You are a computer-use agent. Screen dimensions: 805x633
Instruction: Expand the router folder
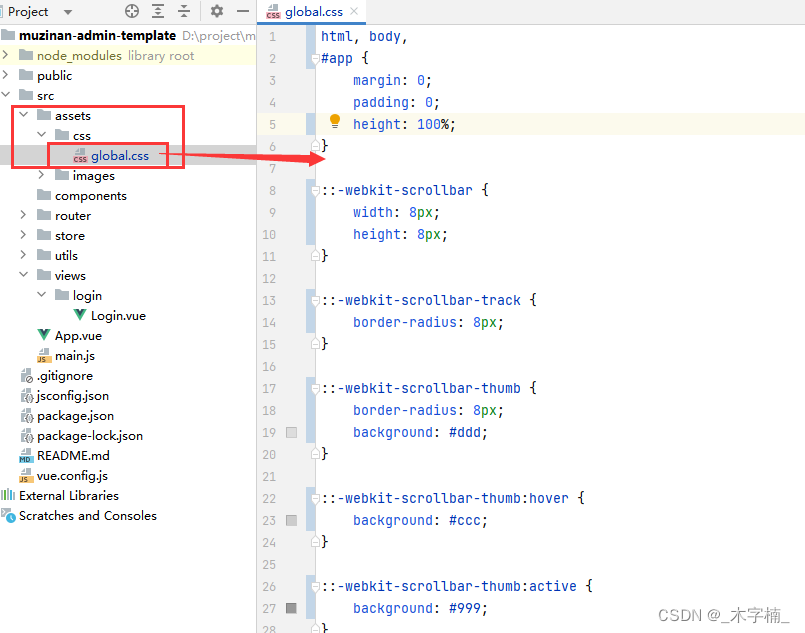[x=24, y=215]
